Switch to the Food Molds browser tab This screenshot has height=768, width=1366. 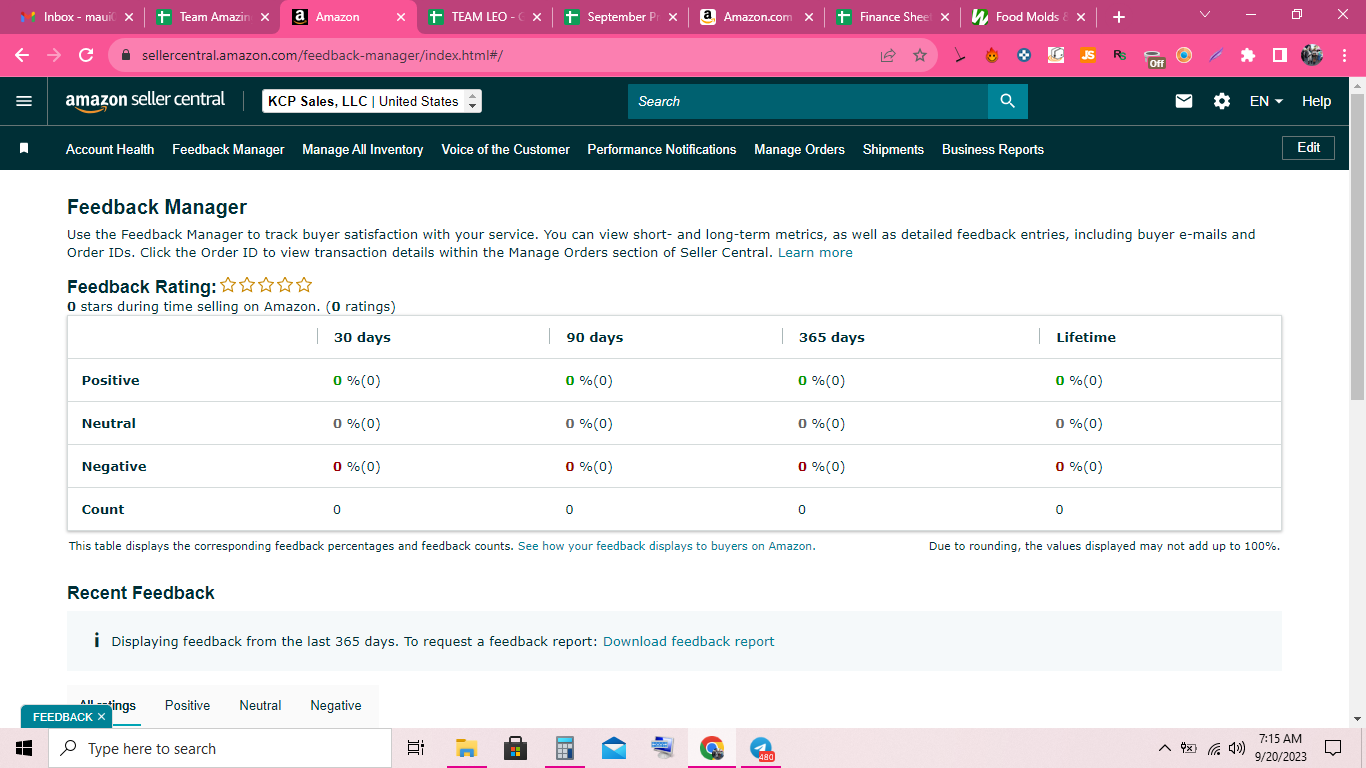click(x=1026, y=17)
